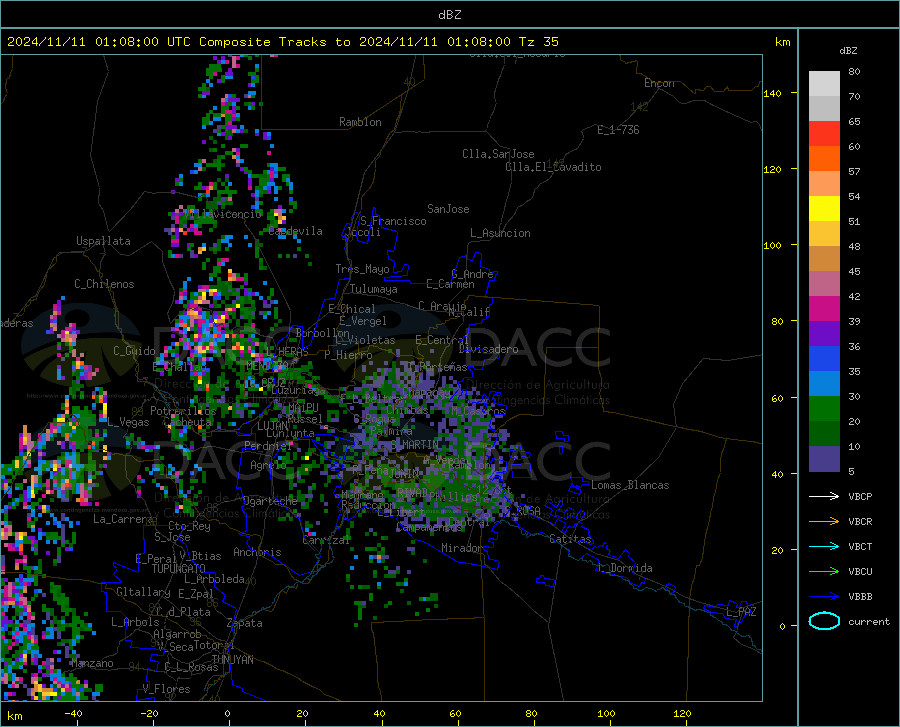Click the 'Manzano' map label
The height and width of the screenshot is (727, 900).
point(92,663)
